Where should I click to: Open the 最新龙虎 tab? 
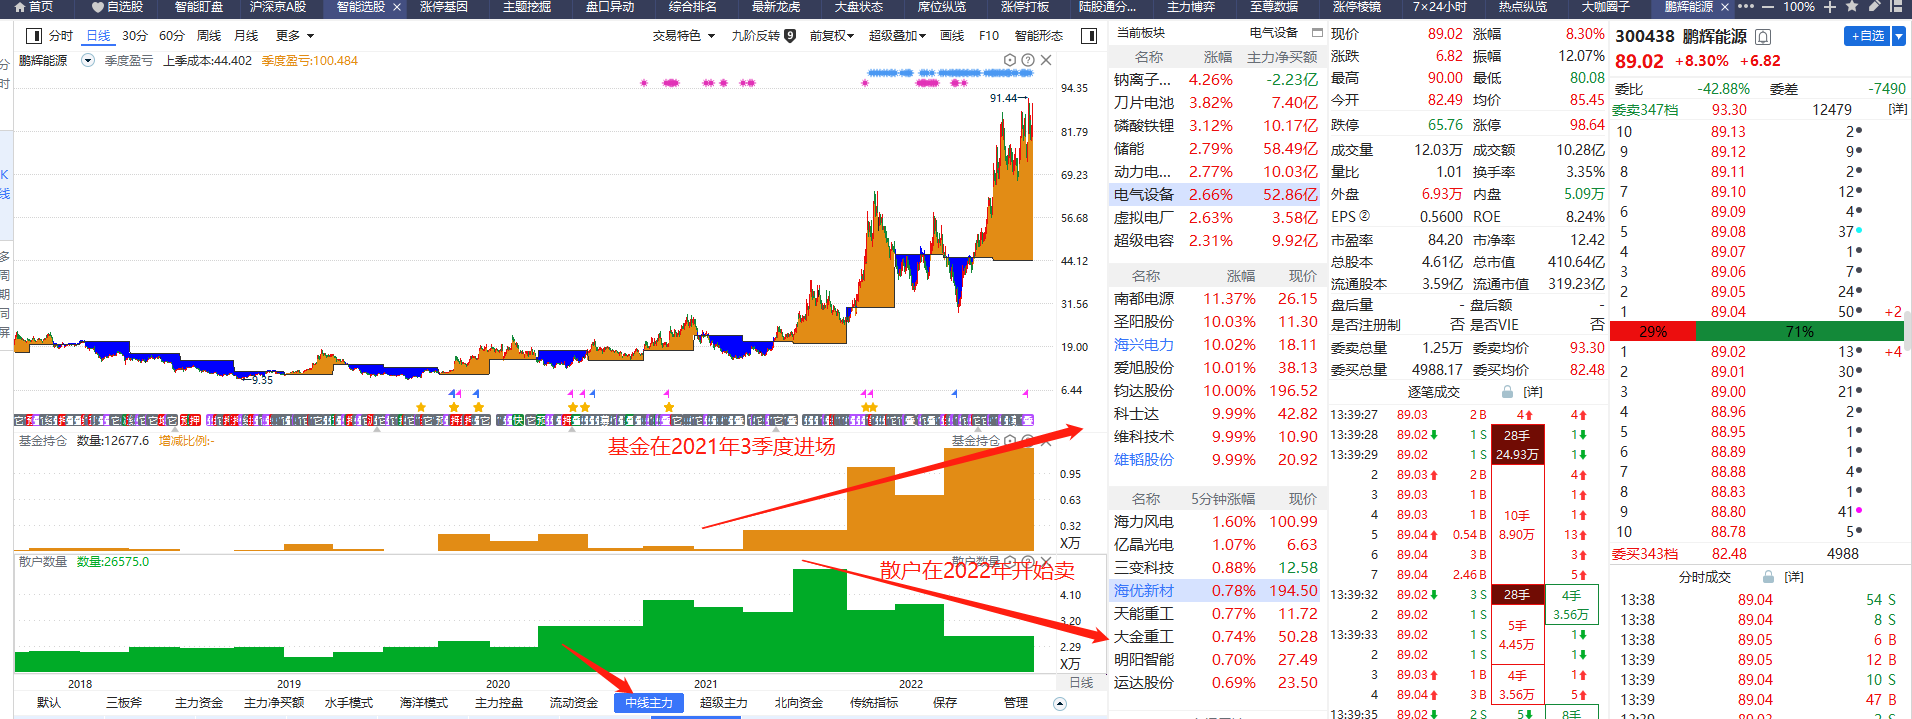click(x=776, y=7)
